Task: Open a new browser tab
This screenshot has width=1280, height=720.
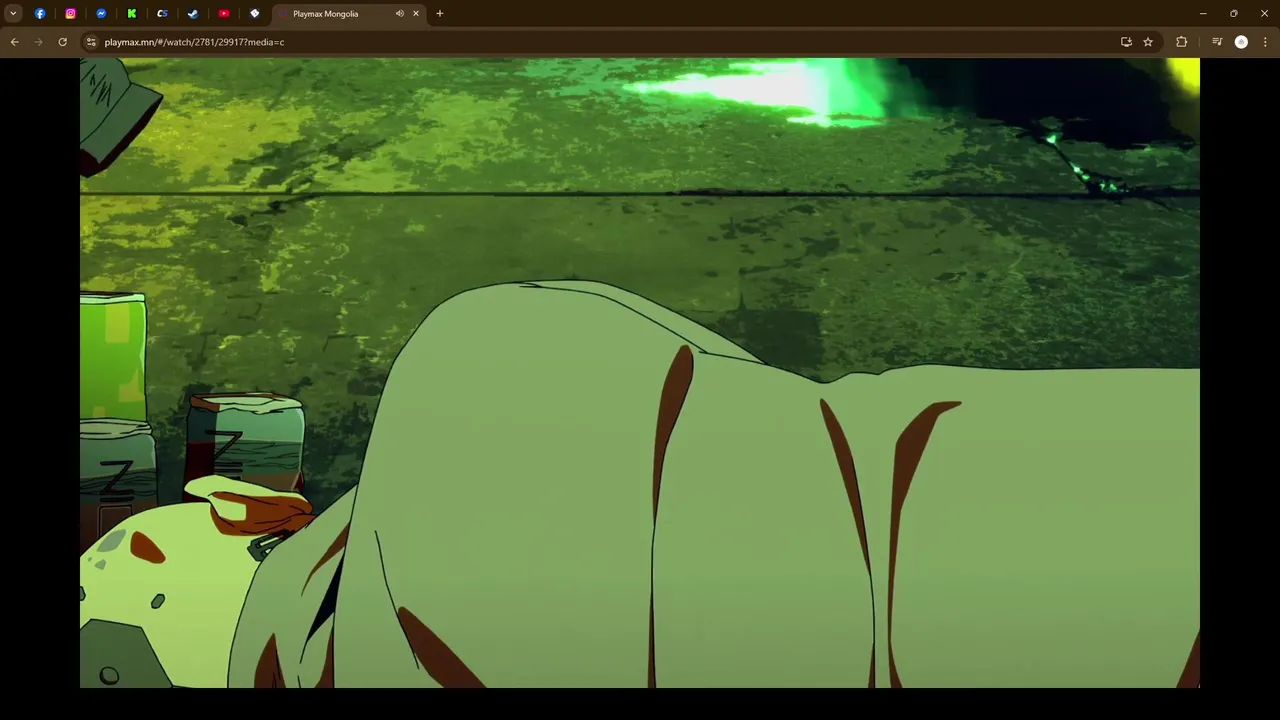Action: [x=440, y=14]
